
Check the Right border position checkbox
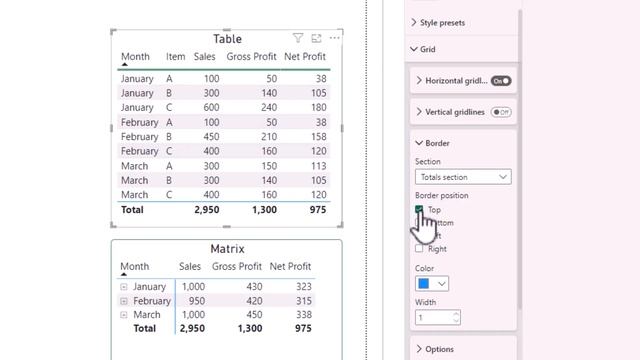click(x=419, y=249)
